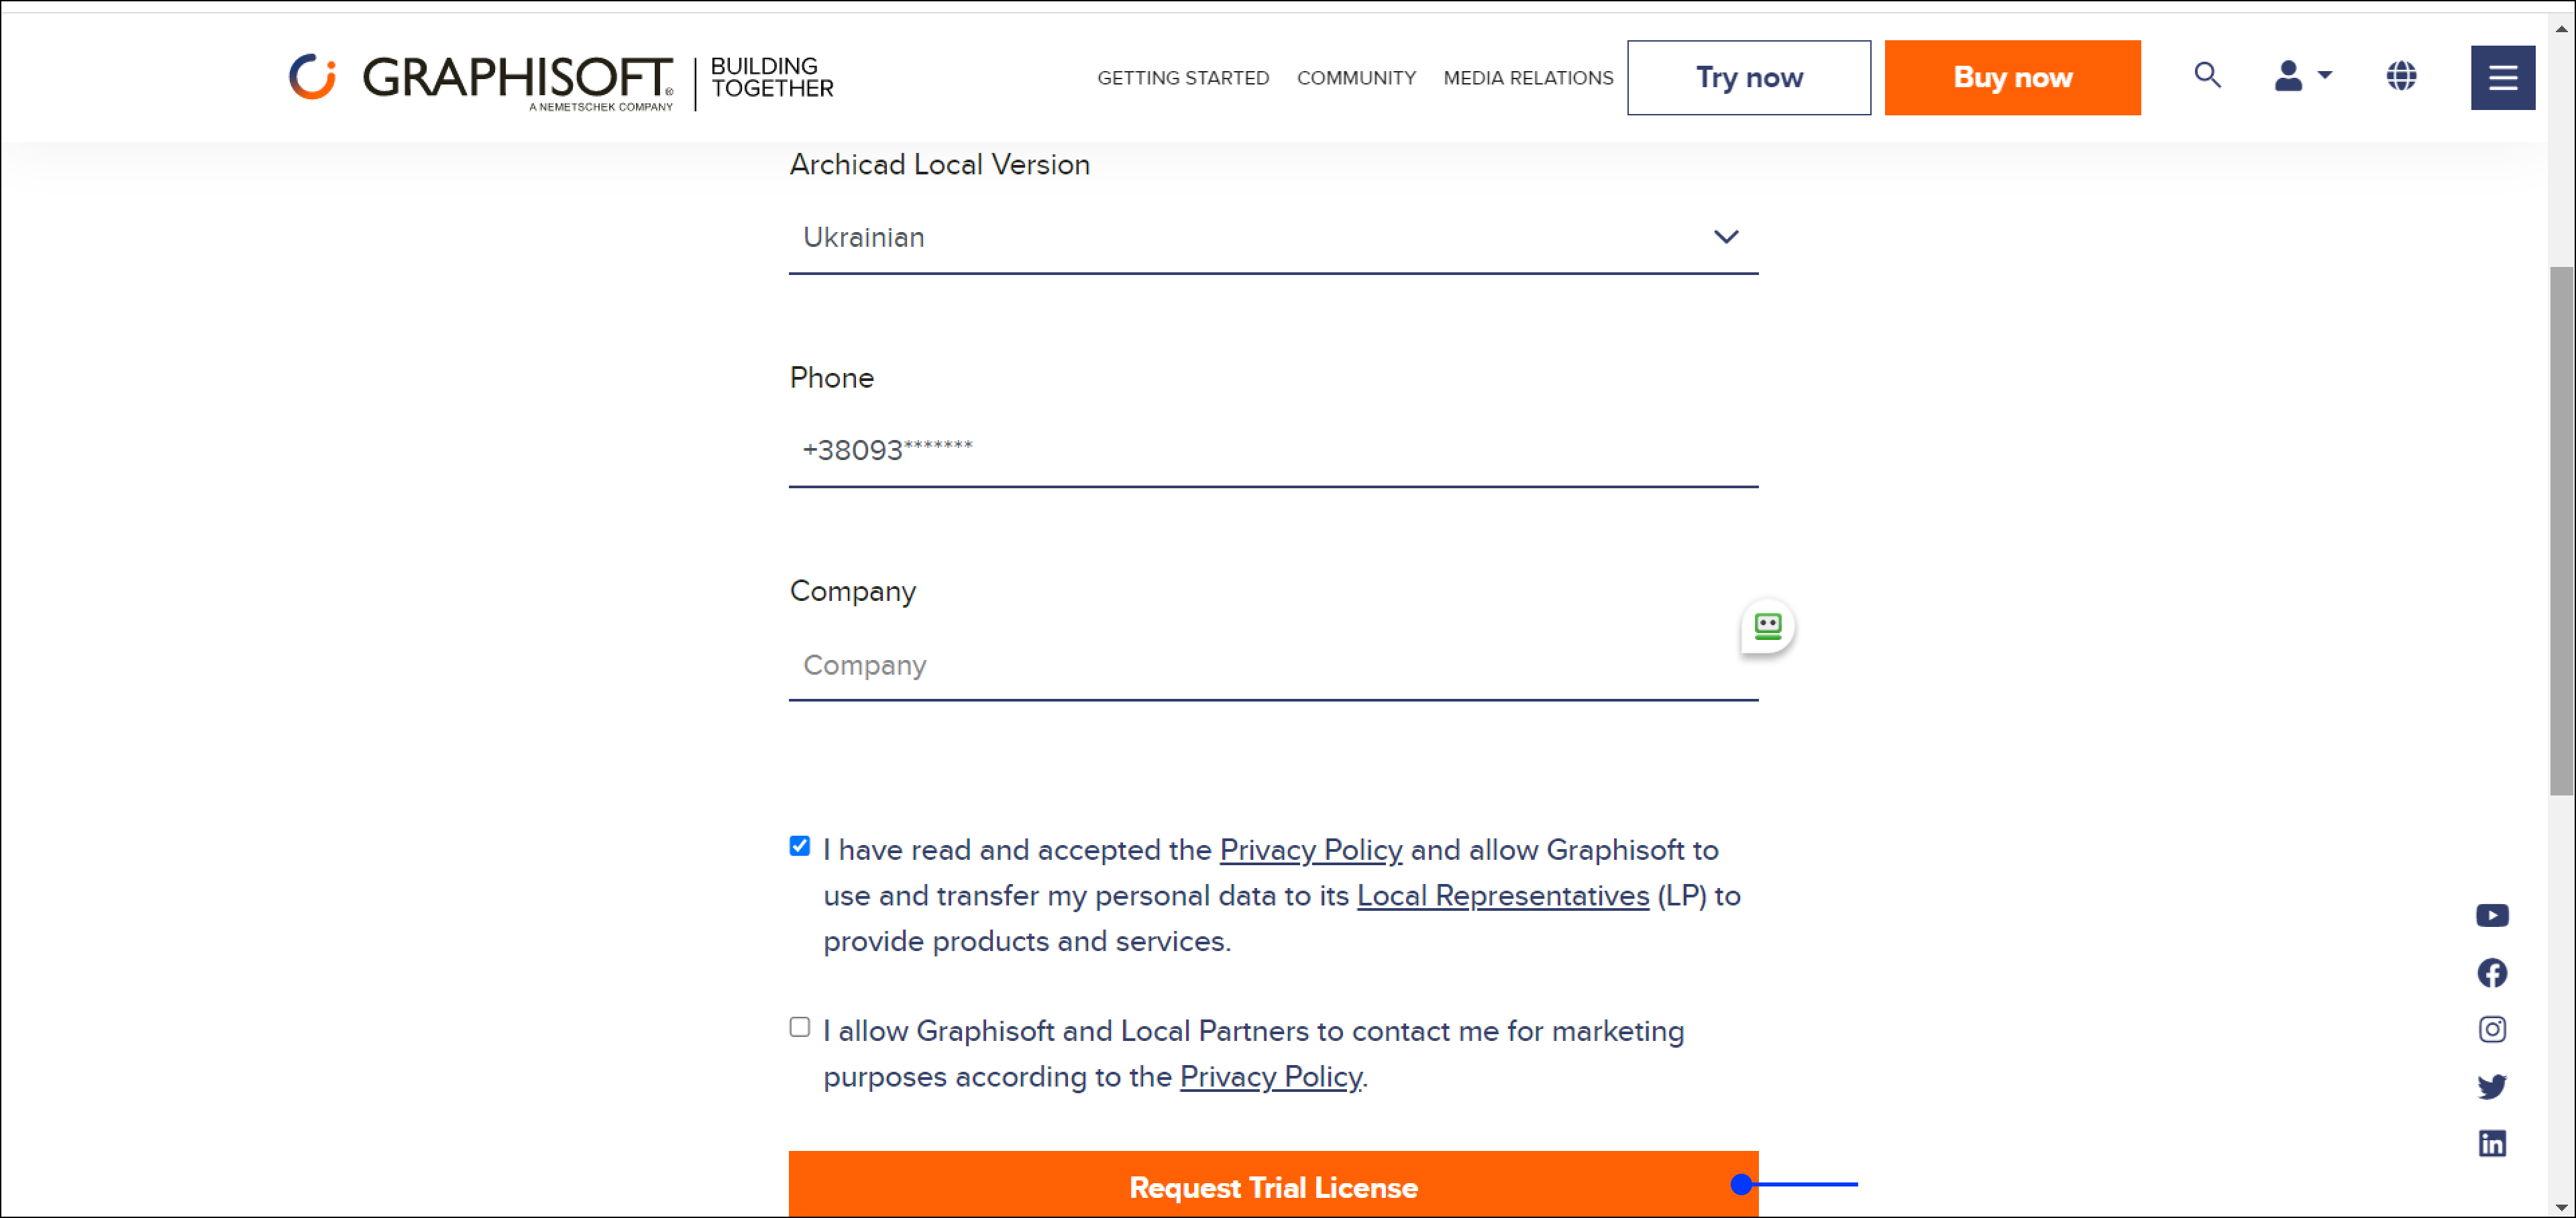Image resolution: width=2576 pixels, height=1218 pixels.
Task: Click the Request Trial License button
Action: click(x=1272, y=1186)
